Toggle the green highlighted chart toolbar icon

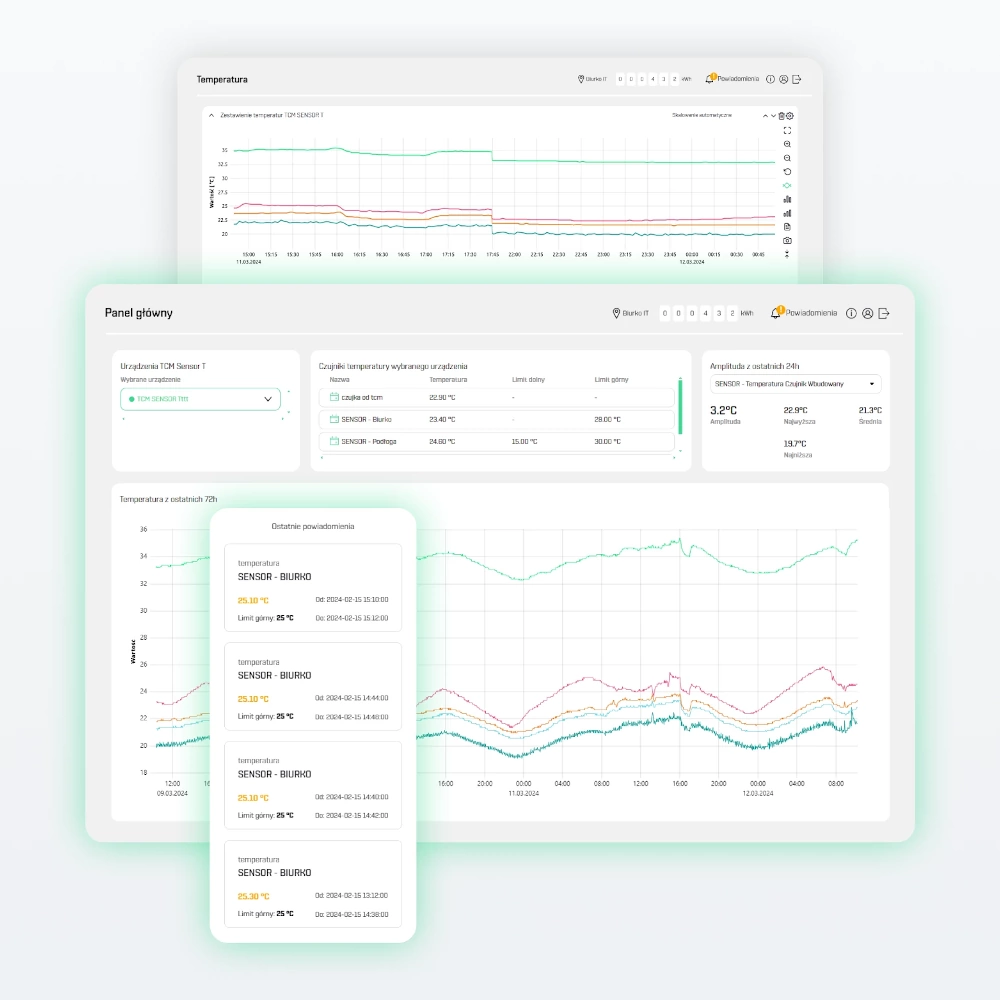787,186
